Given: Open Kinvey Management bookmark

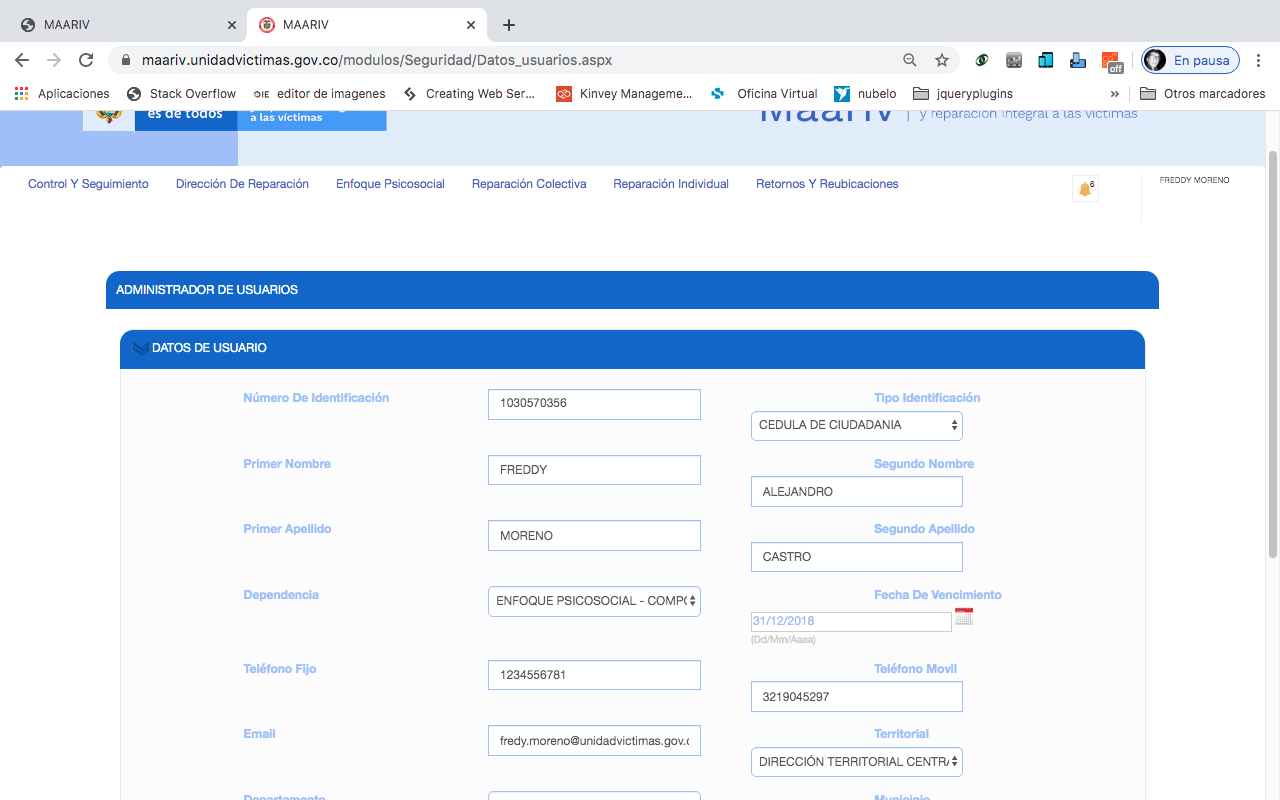Looking at the screenshot, I should (x=624, y=93).
